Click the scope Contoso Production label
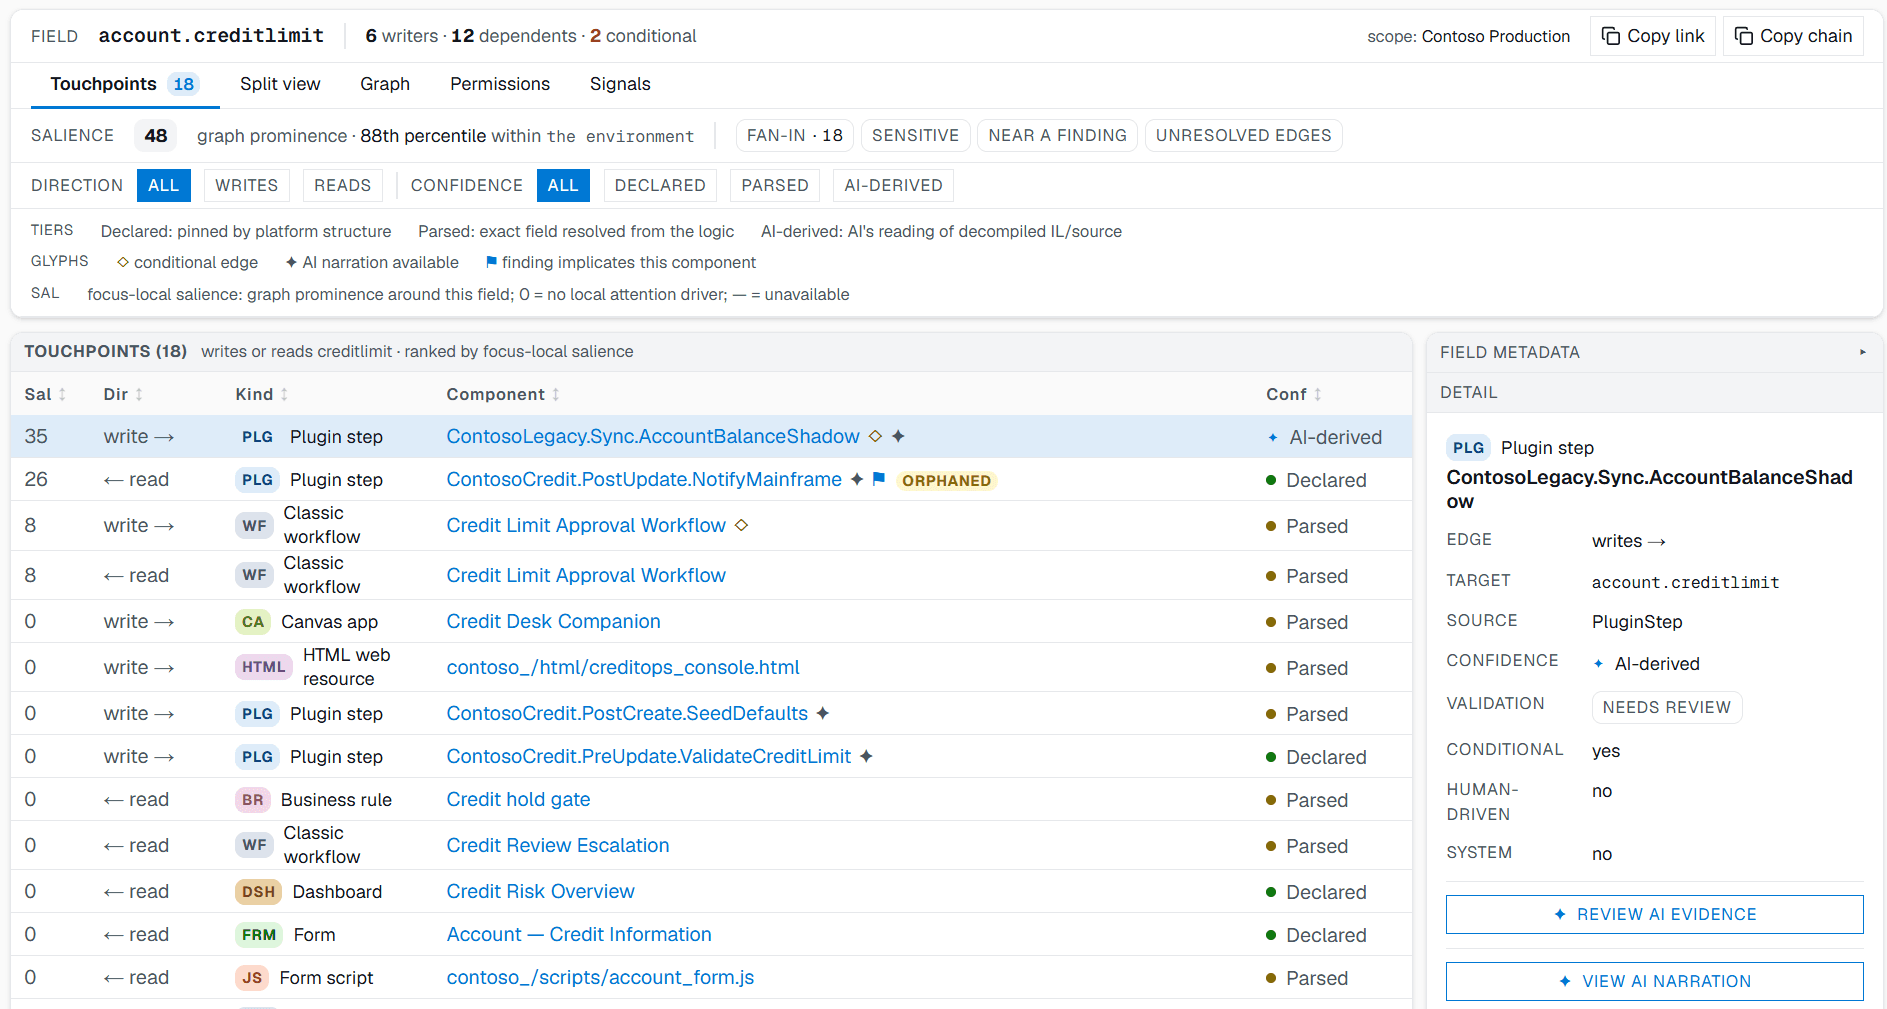This screenshot has width=1887, height=1009. point(1468,36)
